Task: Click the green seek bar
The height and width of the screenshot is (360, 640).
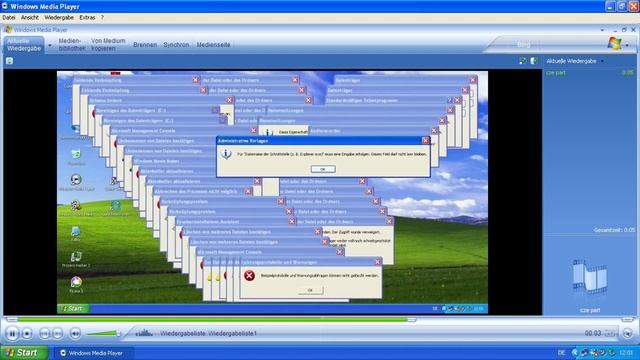Action: click(x=212, y=320)
